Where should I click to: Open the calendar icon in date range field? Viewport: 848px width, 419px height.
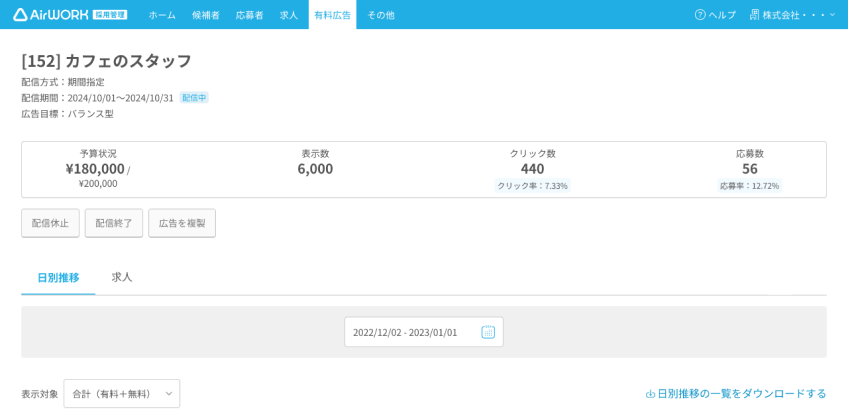point(488,332)
